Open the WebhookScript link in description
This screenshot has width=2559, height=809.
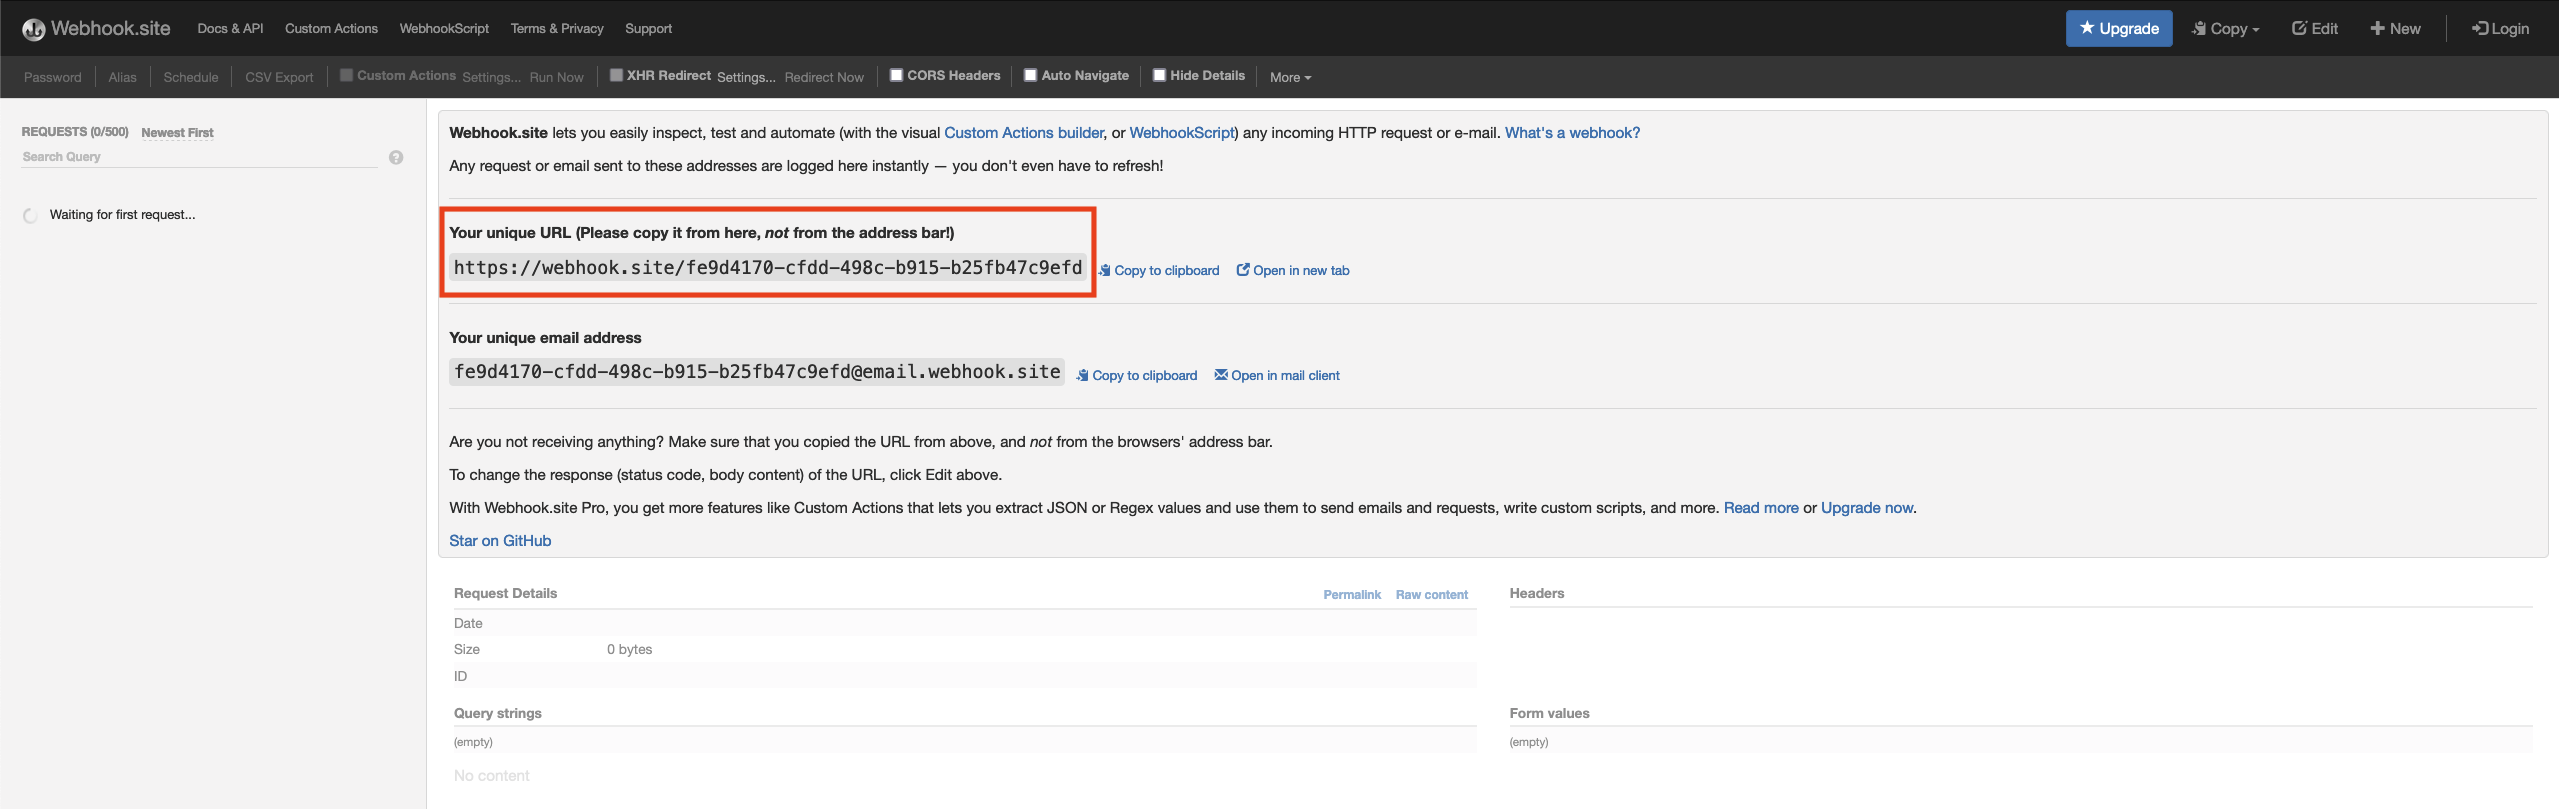(1181, 133)
